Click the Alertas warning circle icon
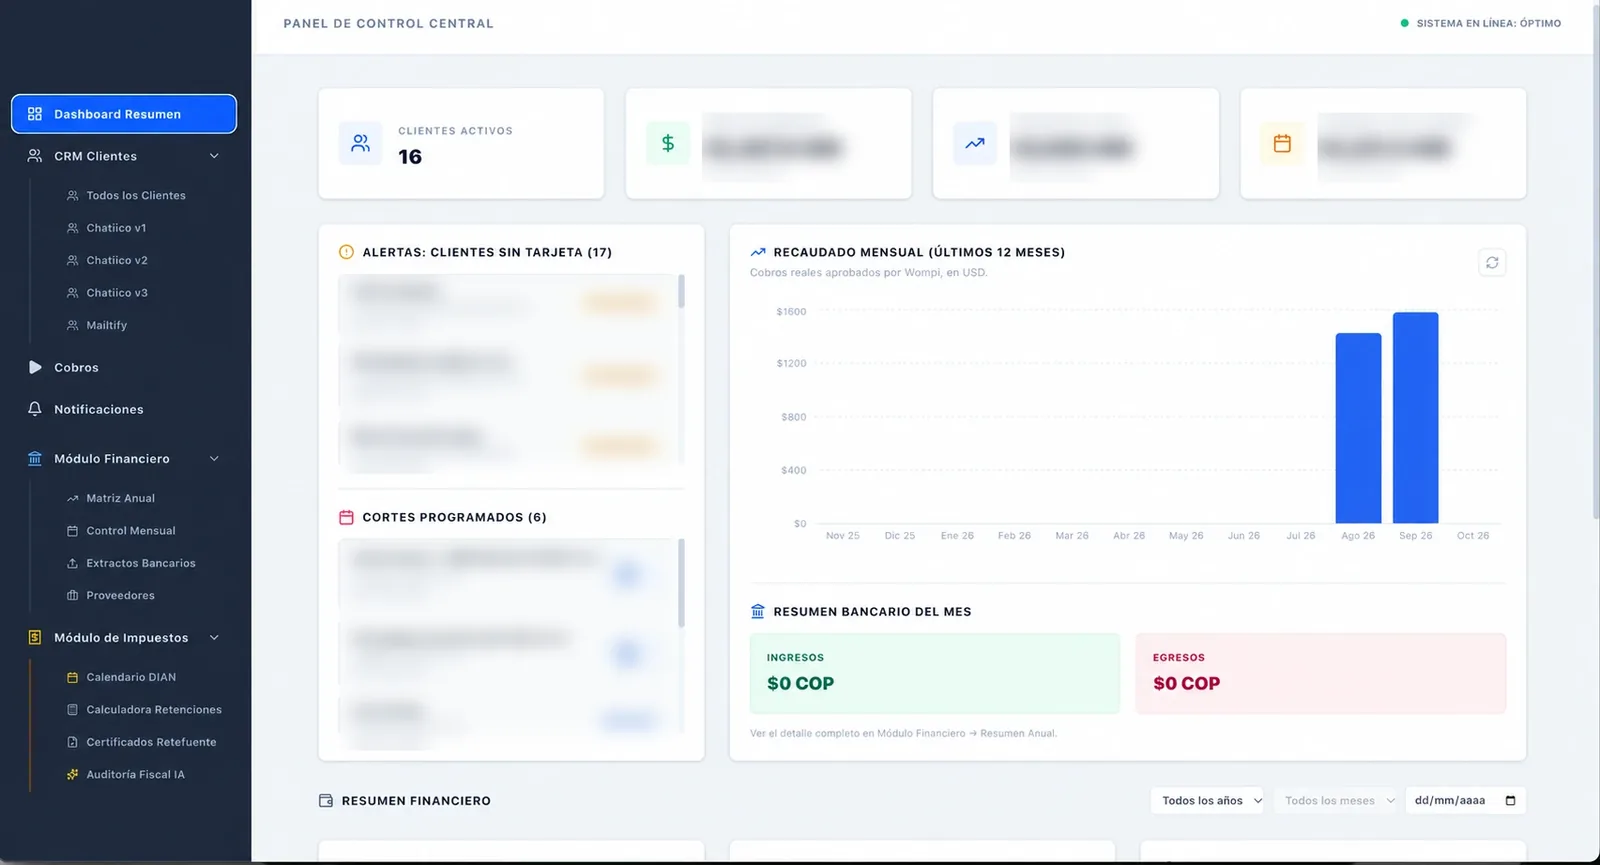1600x865 pixels. point(346,252)
